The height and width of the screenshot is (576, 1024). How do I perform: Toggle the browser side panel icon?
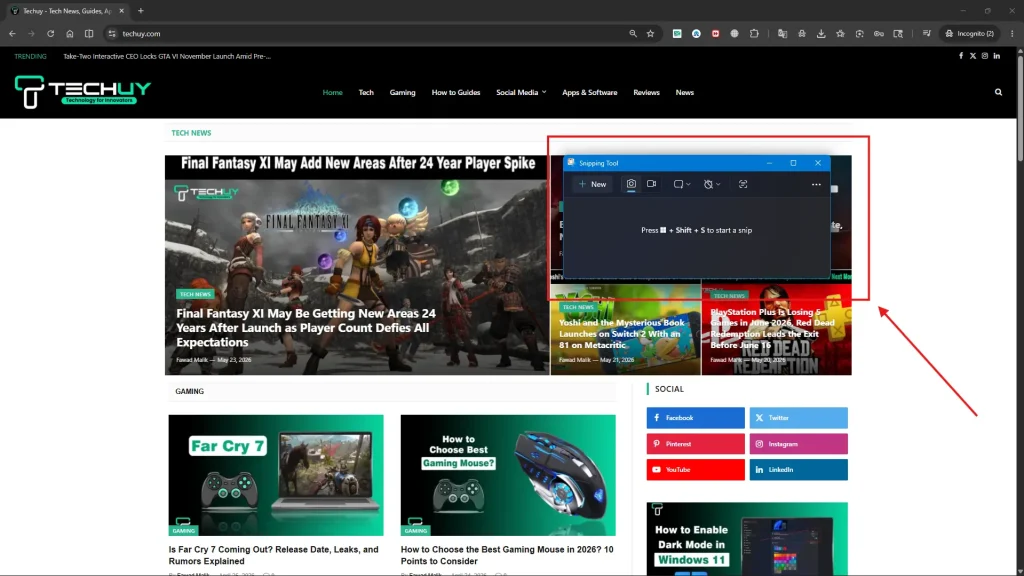[x=89, y=33]
